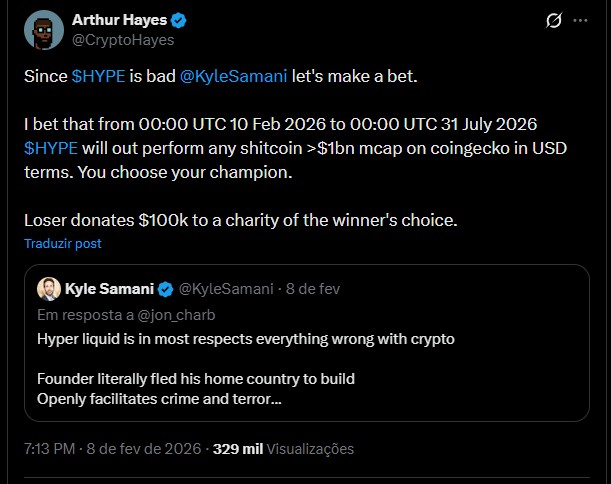Open Kyle Samani's name in quoted post
The image size is (611, 484).
(110, 289)
